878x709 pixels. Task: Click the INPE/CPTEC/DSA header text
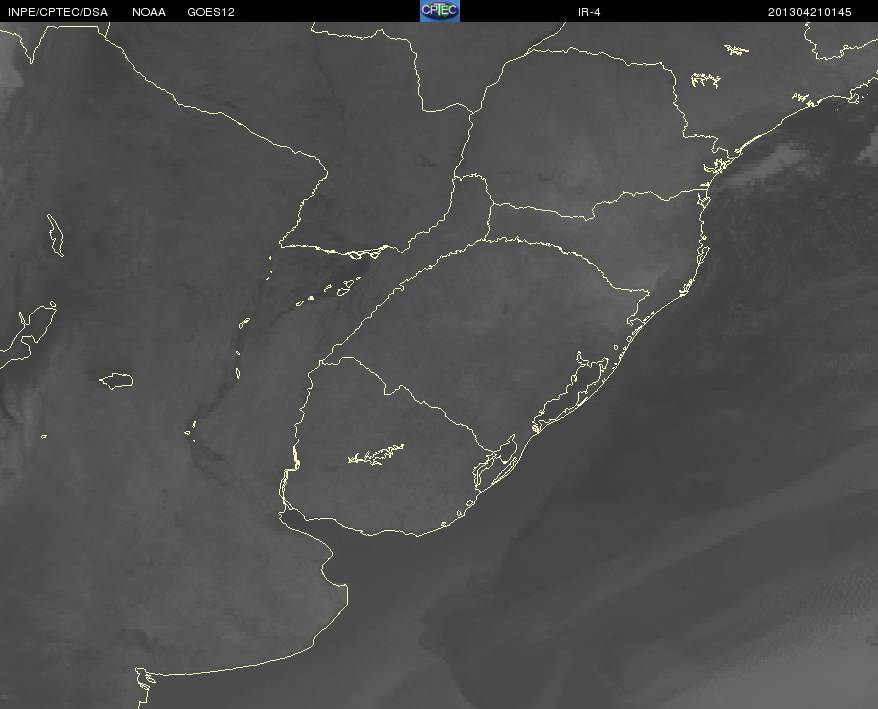58,12
